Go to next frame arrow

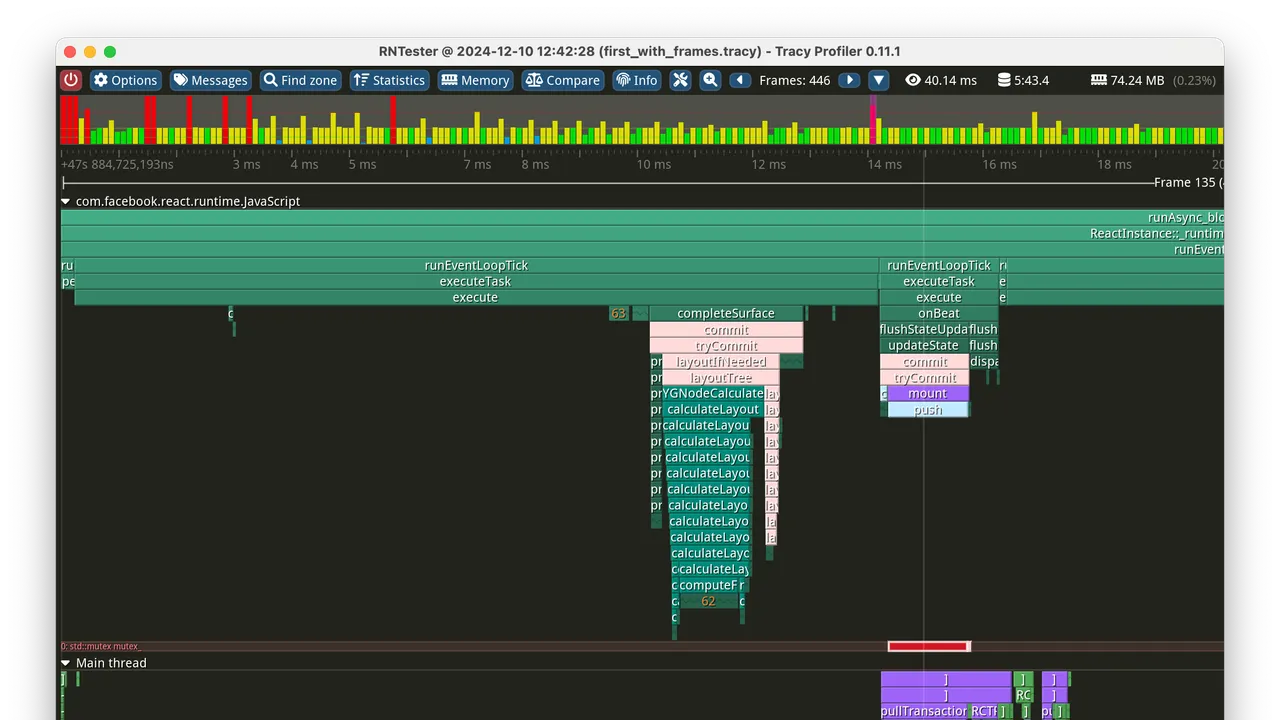click(849, 80)
